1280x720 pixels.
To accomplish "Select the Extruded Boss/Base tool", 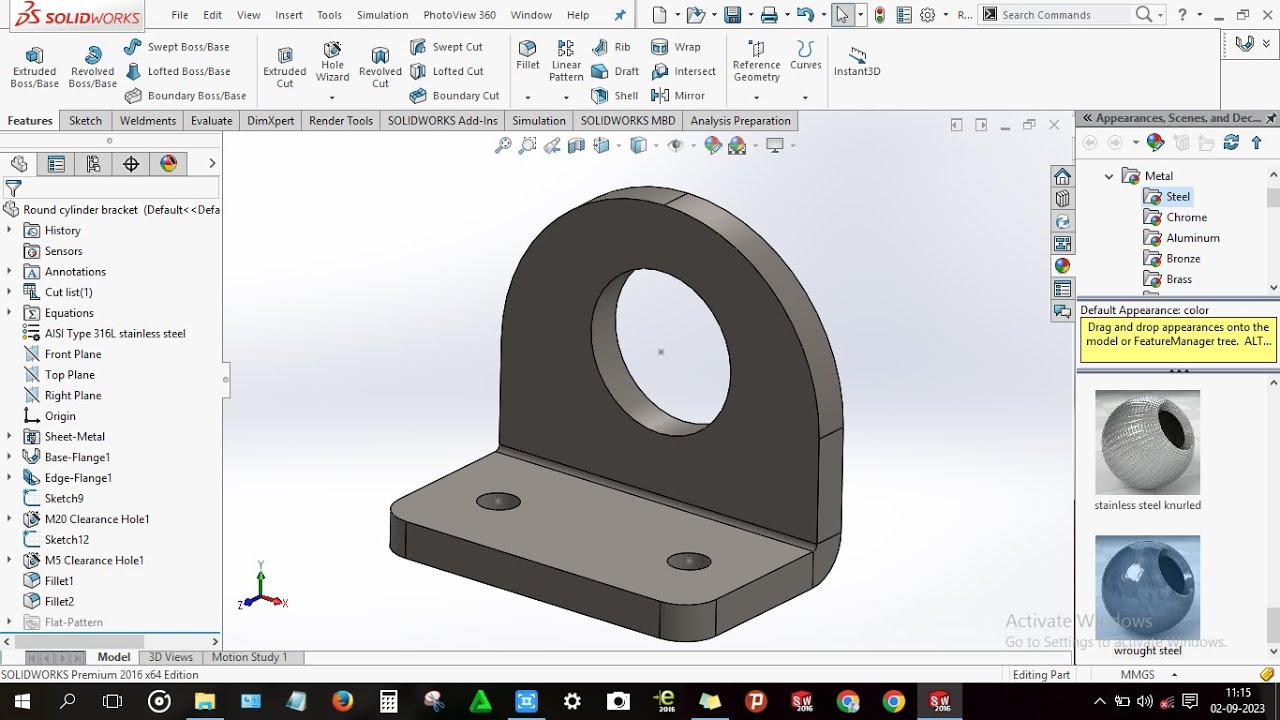I will 34,66.
